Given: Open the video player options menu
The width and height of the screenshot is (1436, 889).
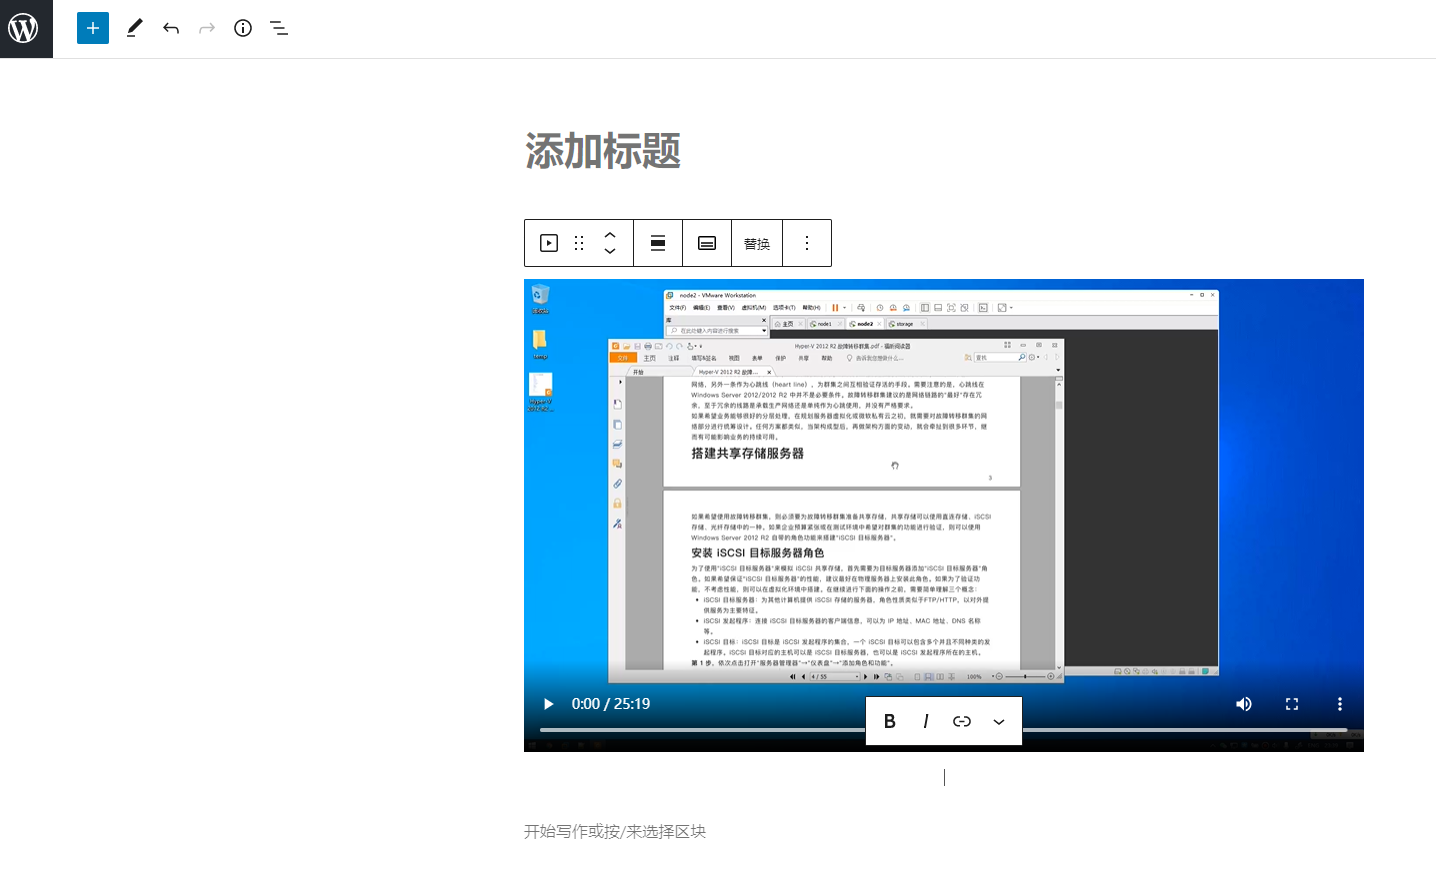Looking at the screenshot, I should 1340,704.
